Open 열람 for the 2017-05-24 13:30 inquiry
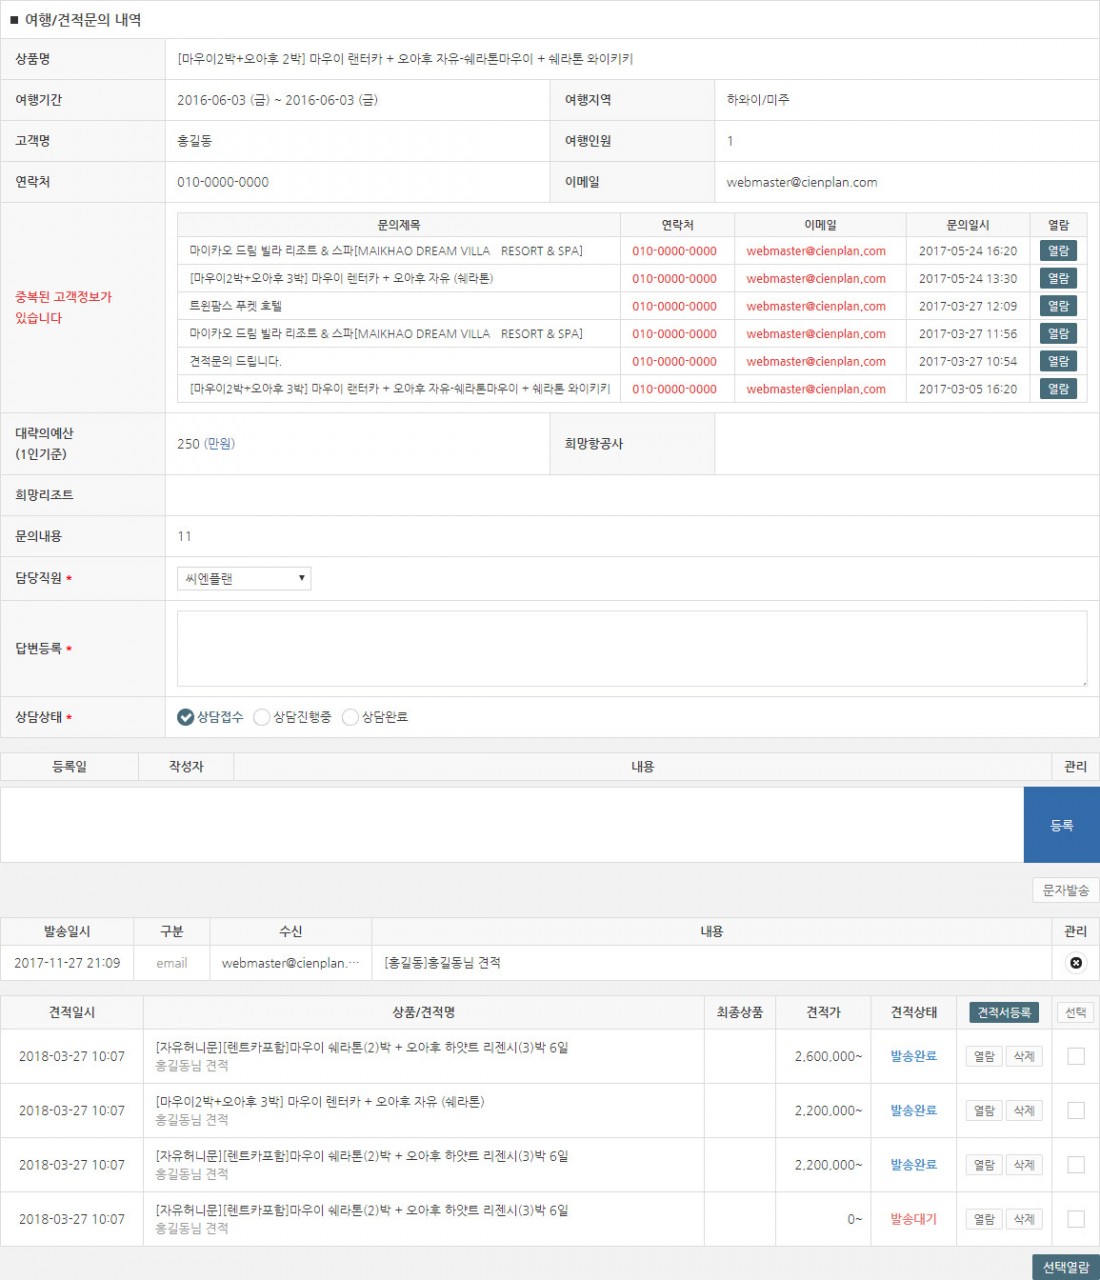Viewport: 1100px width, 1280px height. [x=1058, y=278]
